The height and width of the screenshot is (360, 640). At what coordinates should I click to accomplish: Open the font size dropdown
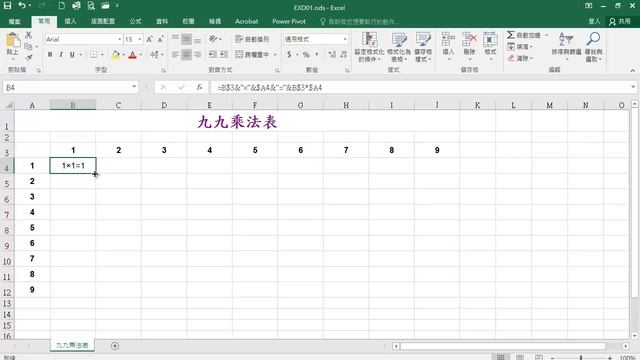(140, 39)
